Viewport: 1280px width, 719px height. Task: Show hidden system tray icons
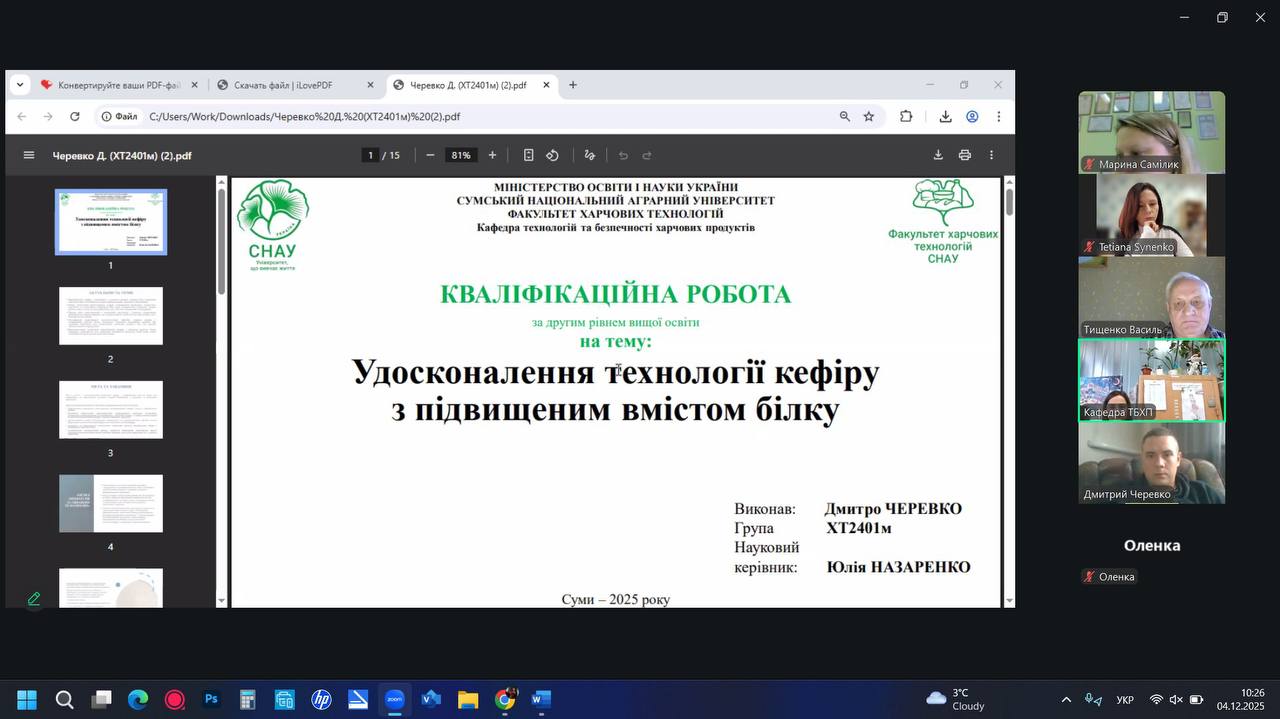1066,699
